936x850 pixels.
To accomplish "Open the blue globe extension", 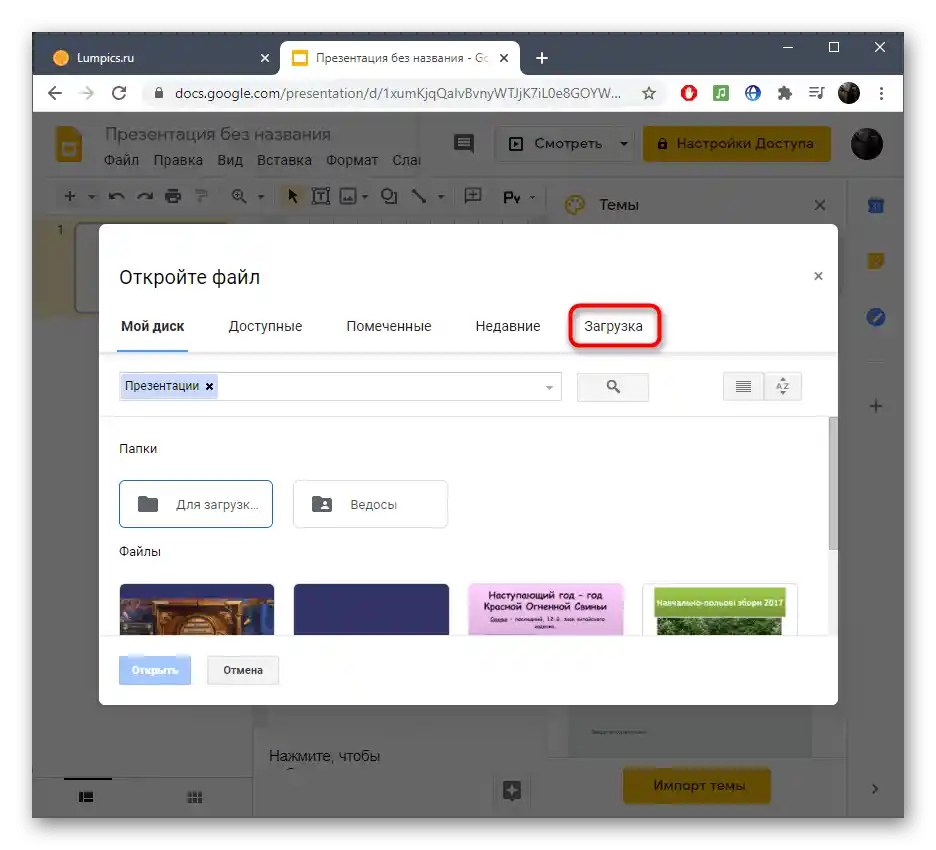I will [753, 93].
